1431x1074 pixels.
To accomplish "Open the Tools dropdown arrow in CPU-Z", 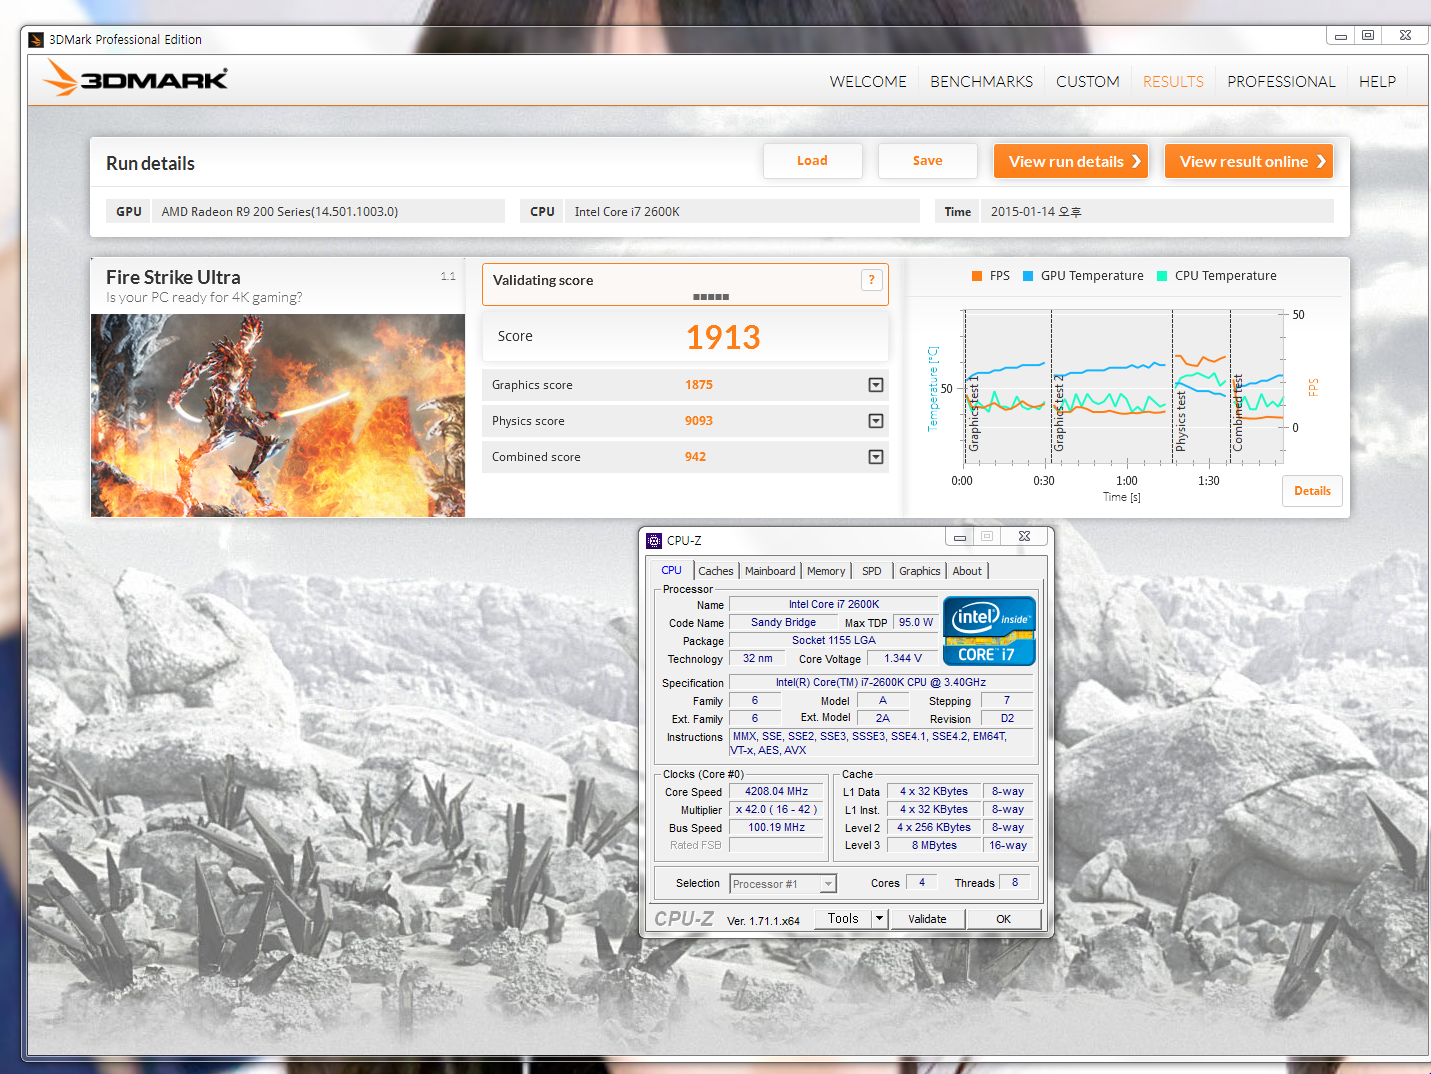I will [879, 918].
